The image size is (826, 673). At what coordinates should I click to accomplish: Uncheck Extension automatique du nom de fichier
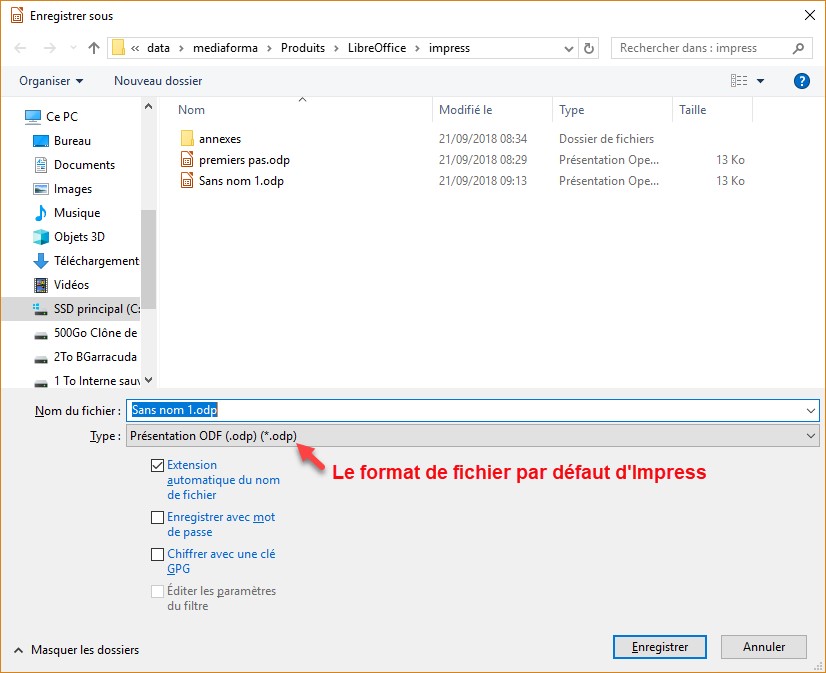157,466
